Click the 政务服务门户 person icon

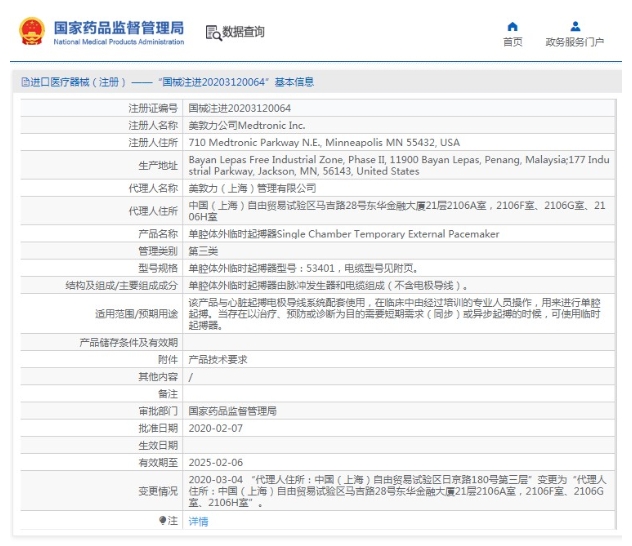575,27
